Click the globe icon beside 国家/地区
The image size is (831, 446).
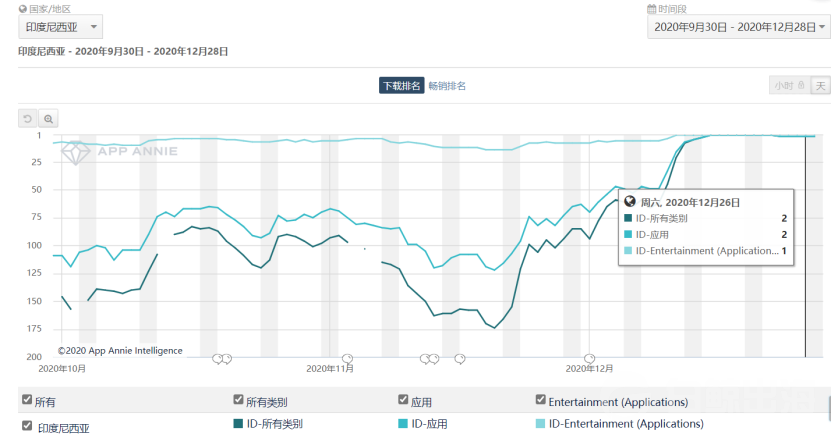(x=22, y=9)
